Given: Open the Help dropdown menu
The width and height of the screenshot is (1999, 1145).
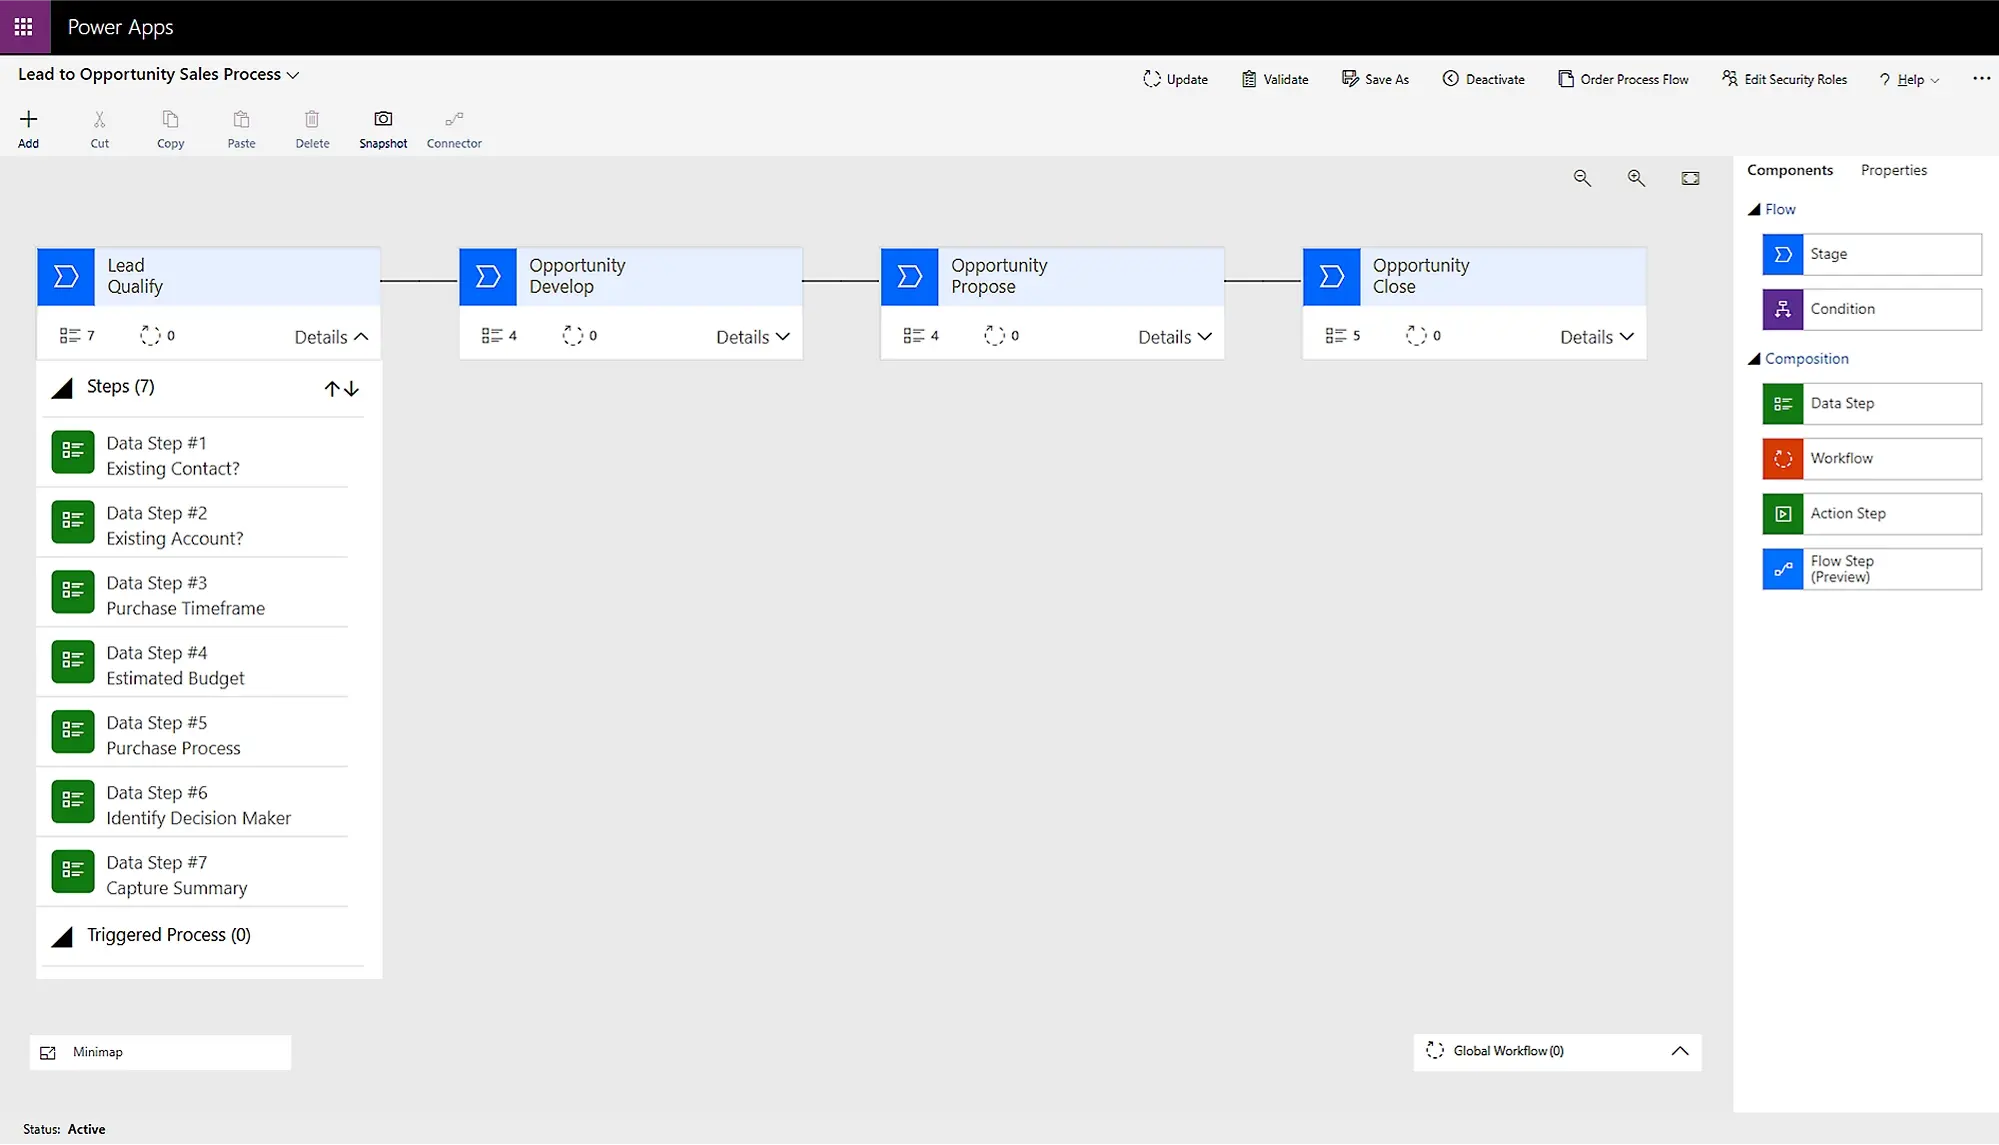Looking at the screenshot, I should pyautogui.click(x=1909, y=79).
